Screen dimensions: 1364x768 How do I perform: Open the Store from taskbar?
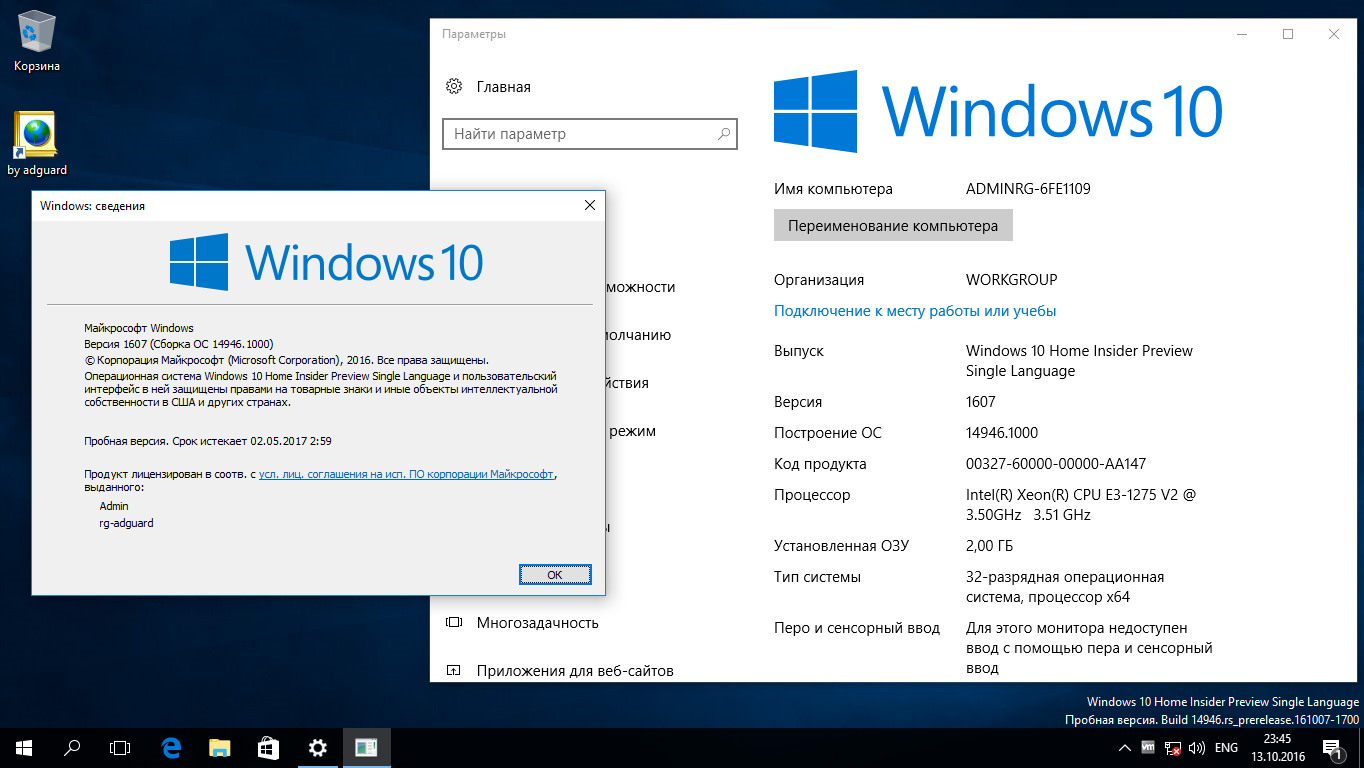(268, 747)
